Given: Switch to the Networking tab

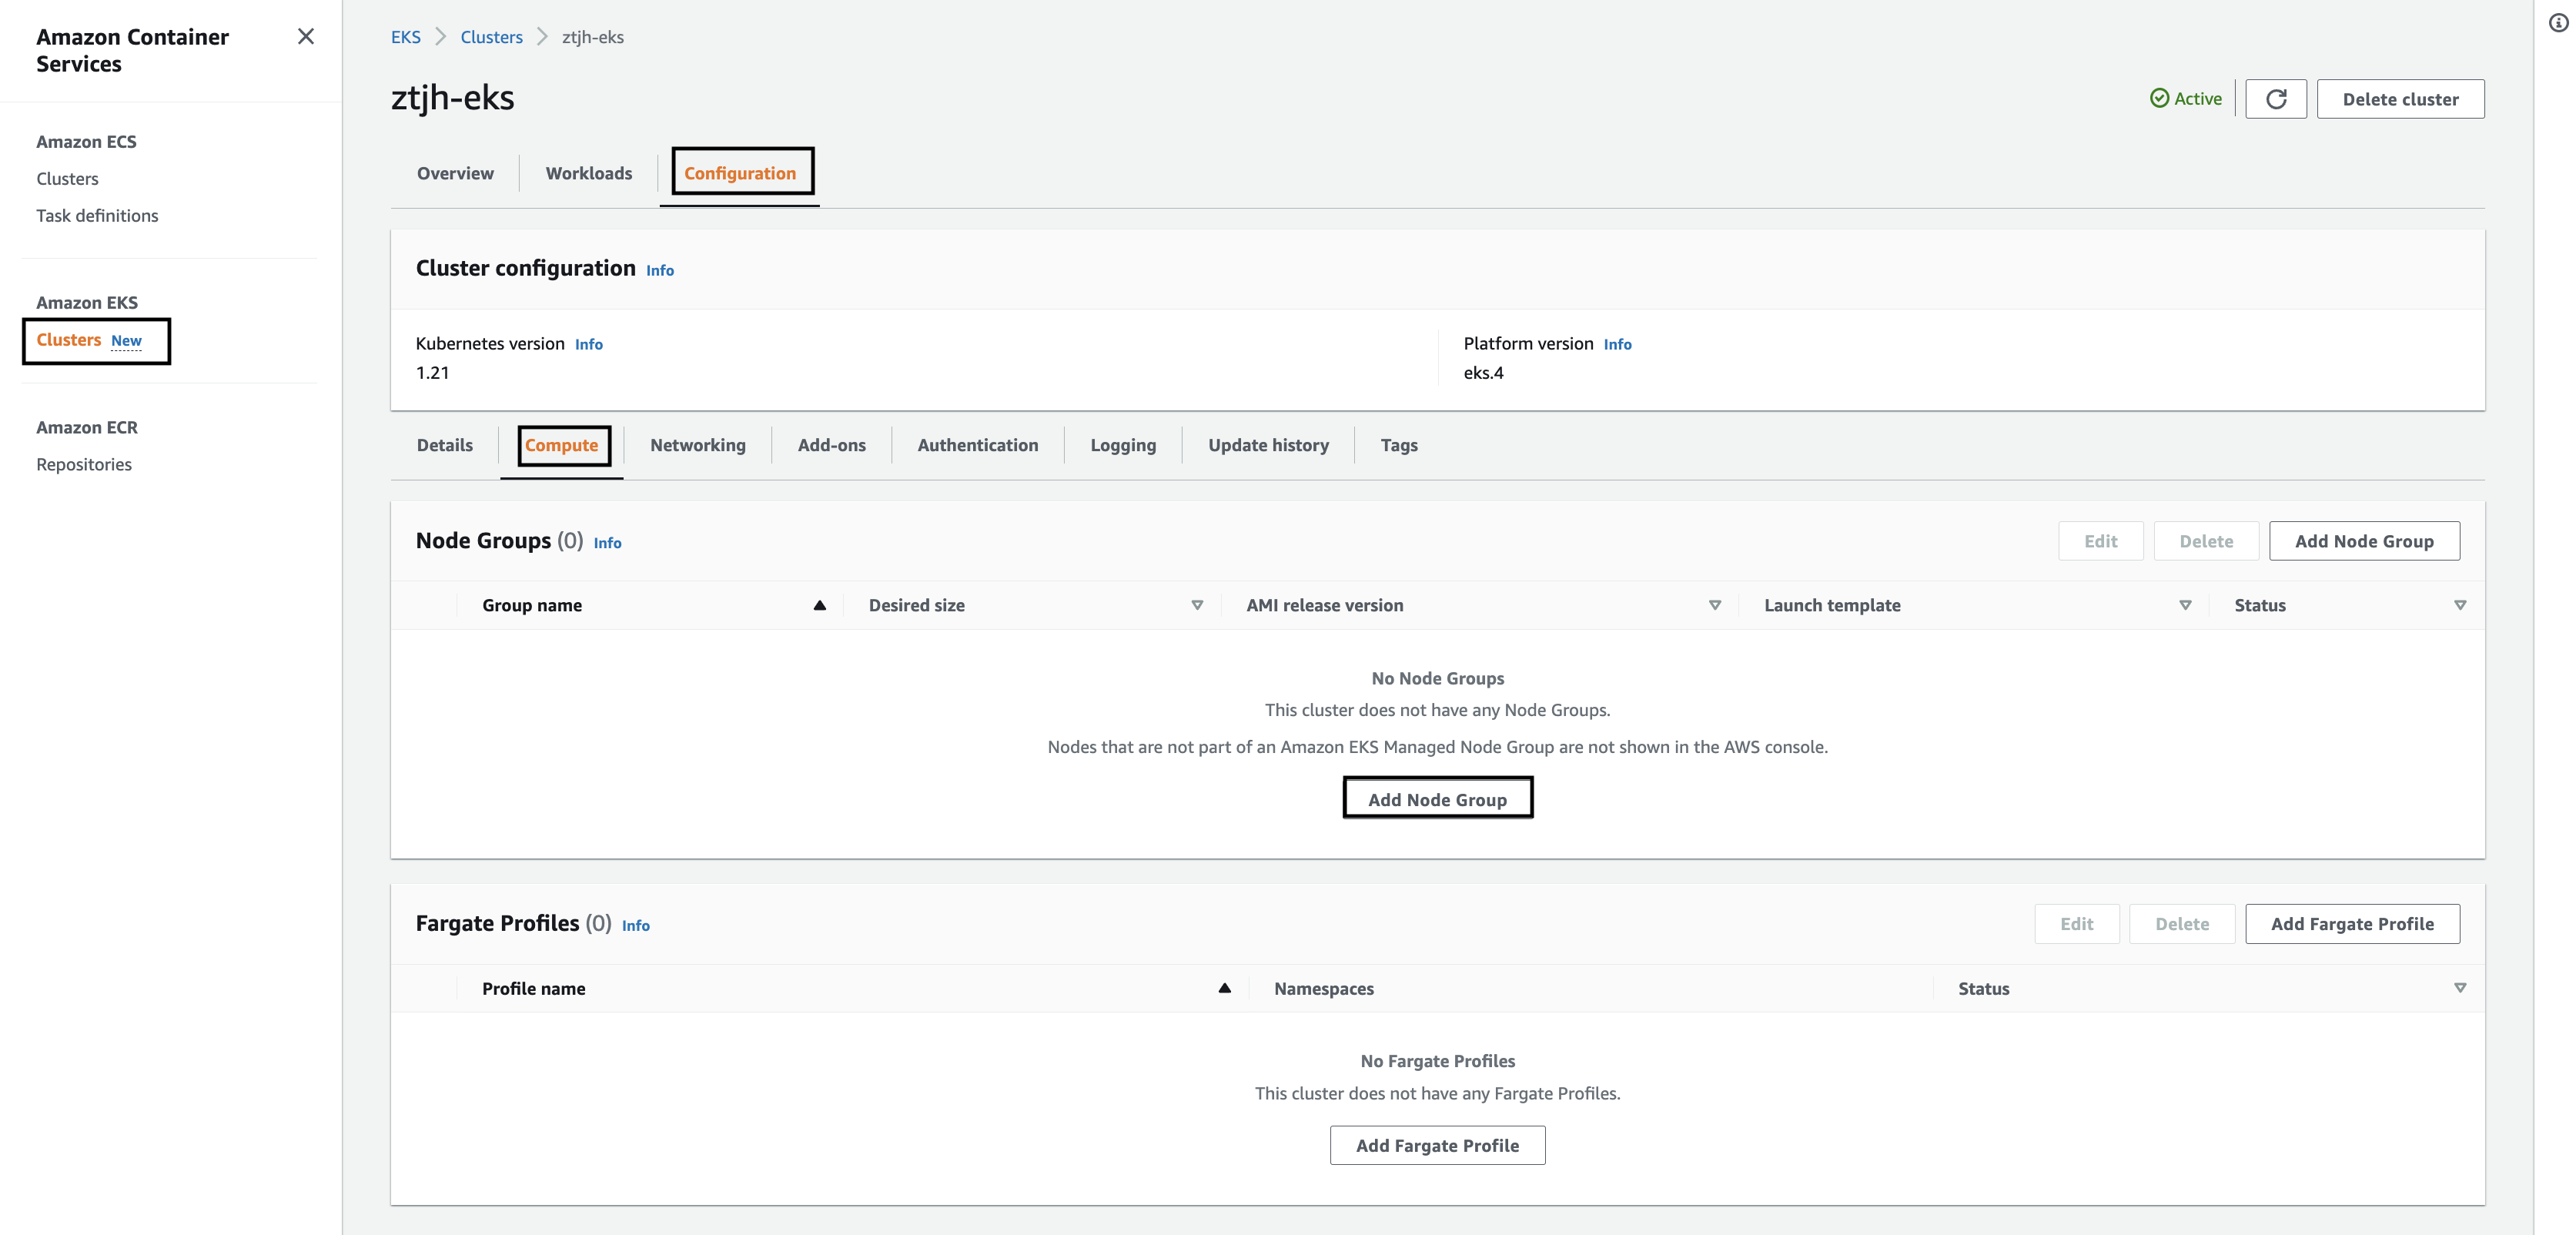Looking at the screenshot, I should (x=697, y=445).
